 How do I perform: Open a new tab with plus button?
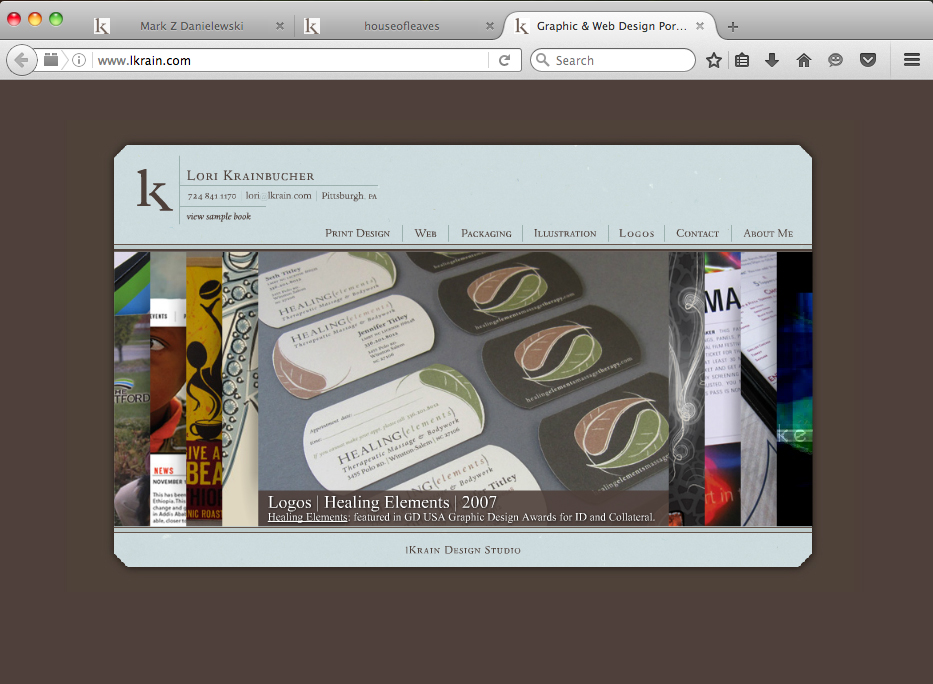tap(732, 27)
